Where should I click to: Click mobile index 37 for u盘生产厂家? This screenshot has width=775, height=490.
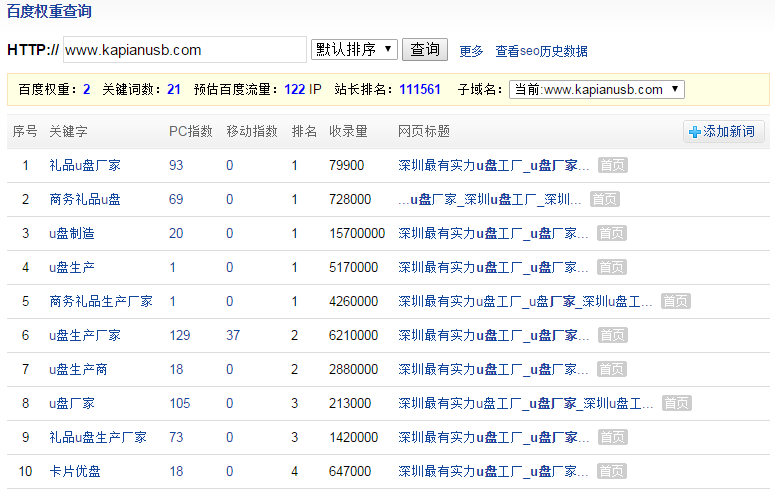point(233,336)
